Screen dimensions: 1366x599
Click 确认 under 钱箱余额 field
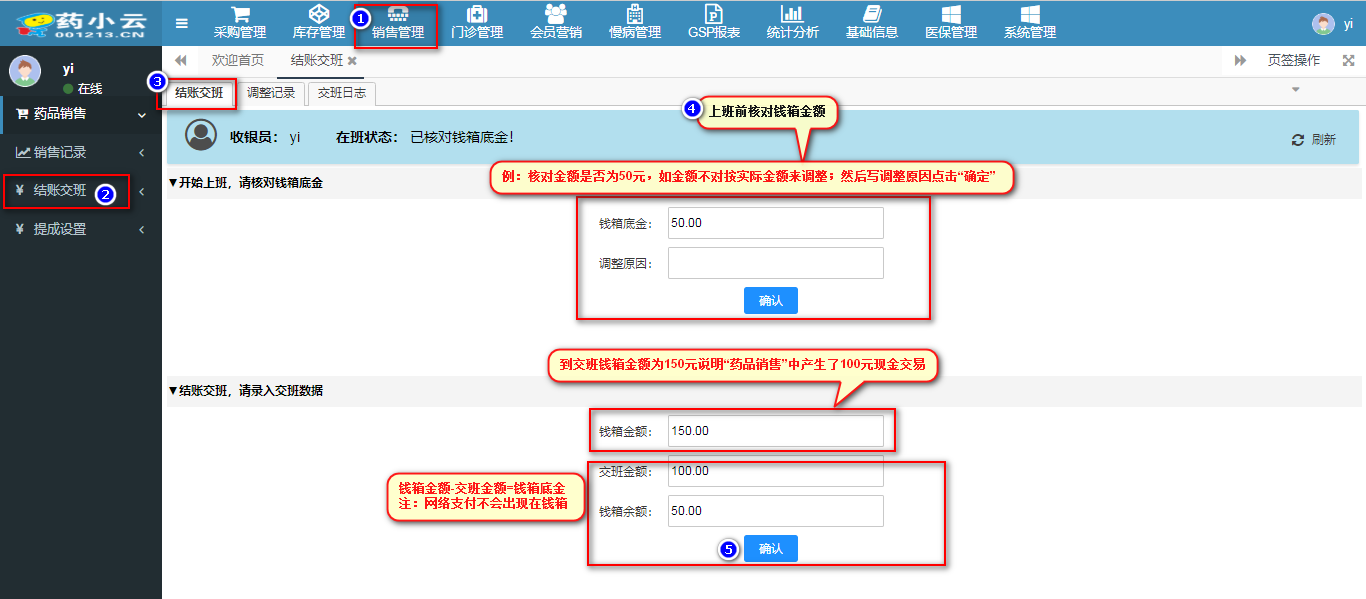coord(771,548)
